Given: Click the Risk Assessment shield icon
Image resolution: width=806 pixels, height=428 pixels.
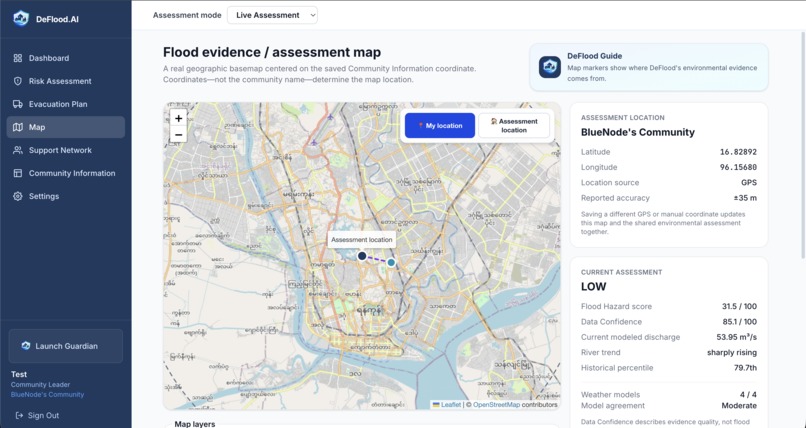Looking at the screenshot, I should coord(18,81).
